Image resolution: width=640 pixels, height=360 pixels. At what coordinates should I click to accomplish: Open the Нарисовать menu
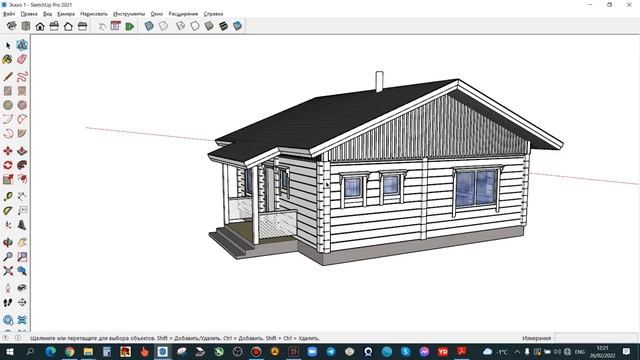tap(94, 14)
